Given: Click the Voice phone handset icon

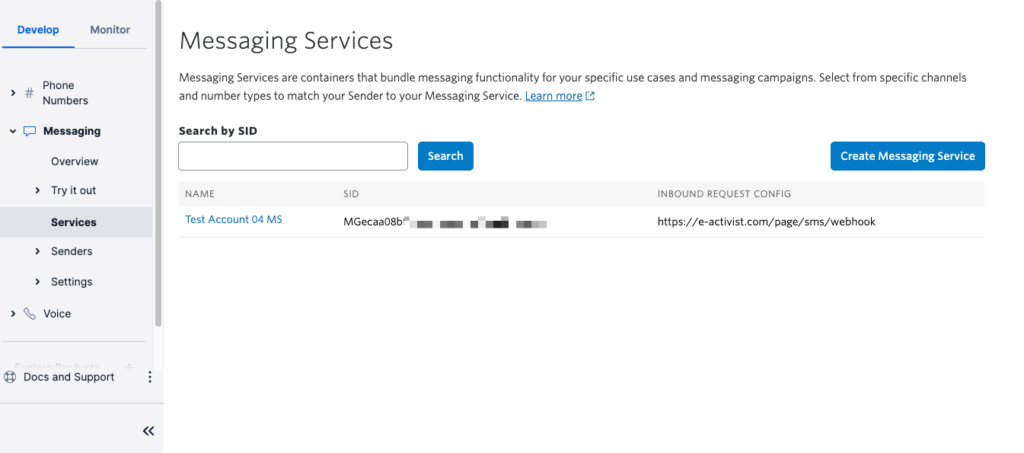Looking at the screenshot, I should [29, 314].
